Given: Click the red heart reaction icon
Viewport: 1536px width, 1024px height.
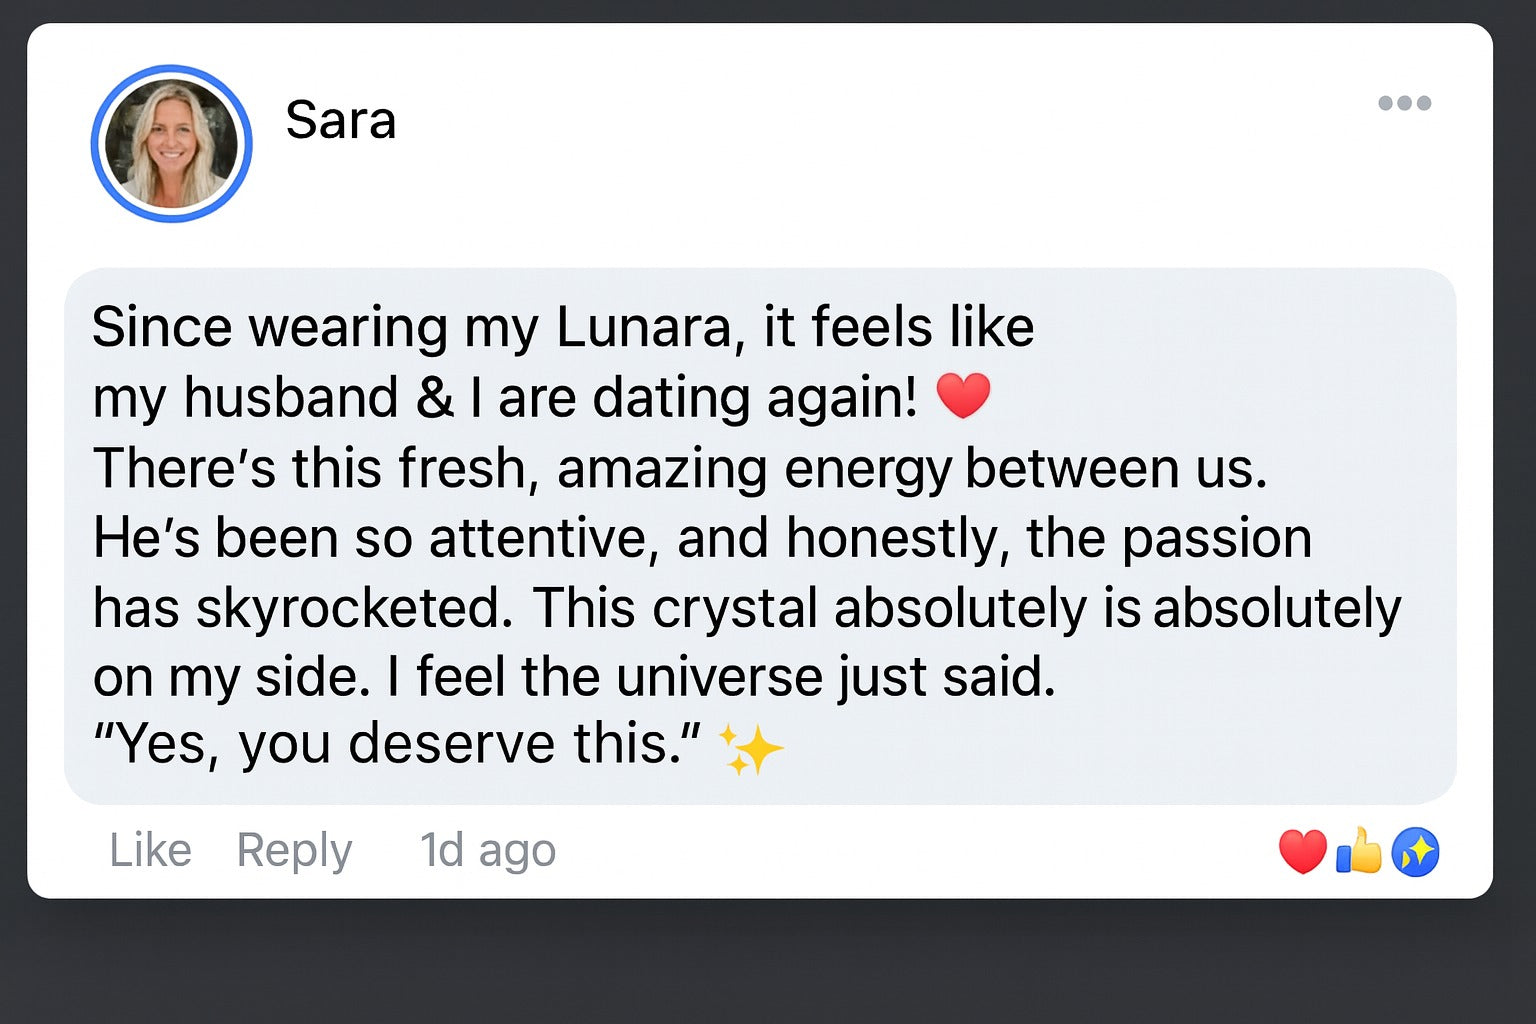Looking at the screenshot, I should [1302, 852].
